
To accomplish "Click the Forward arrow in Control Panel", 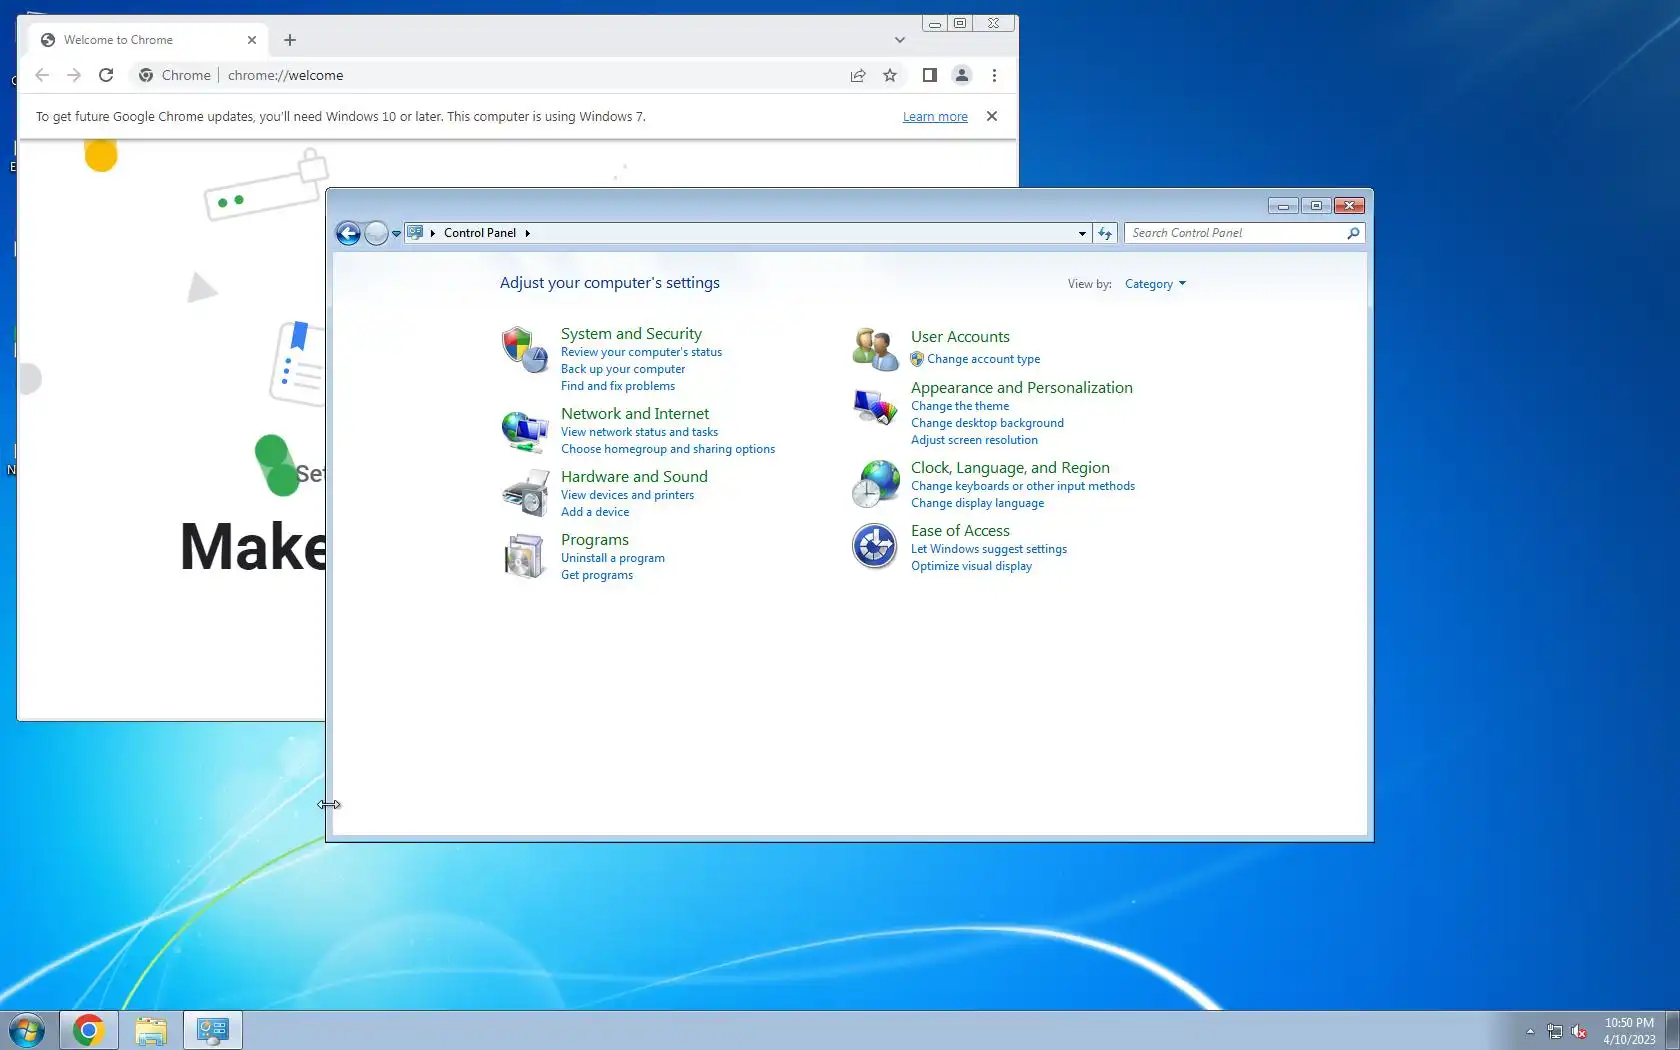I will (x=376, y=233).
